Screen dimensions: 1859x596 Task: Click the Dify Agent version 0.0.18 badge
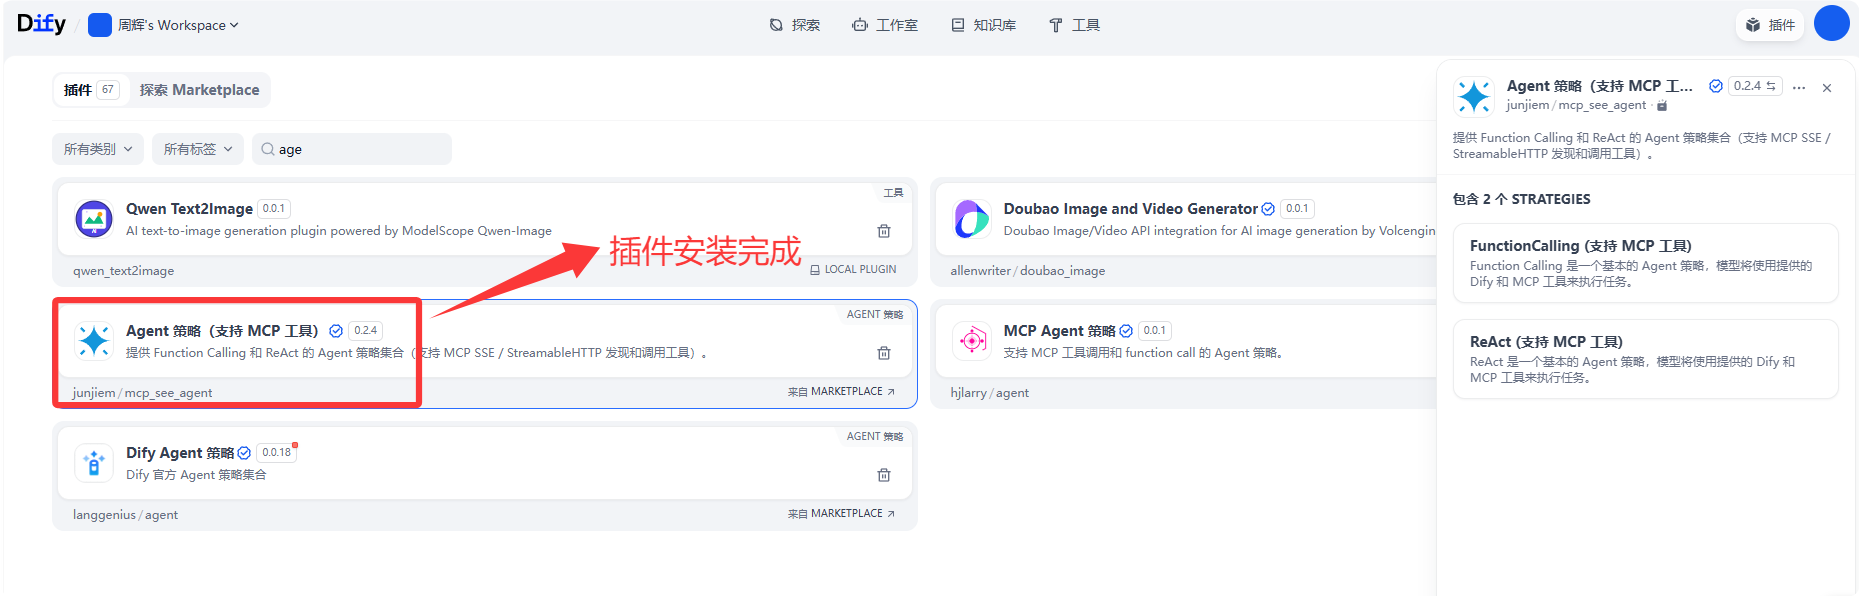pos(277,453)
